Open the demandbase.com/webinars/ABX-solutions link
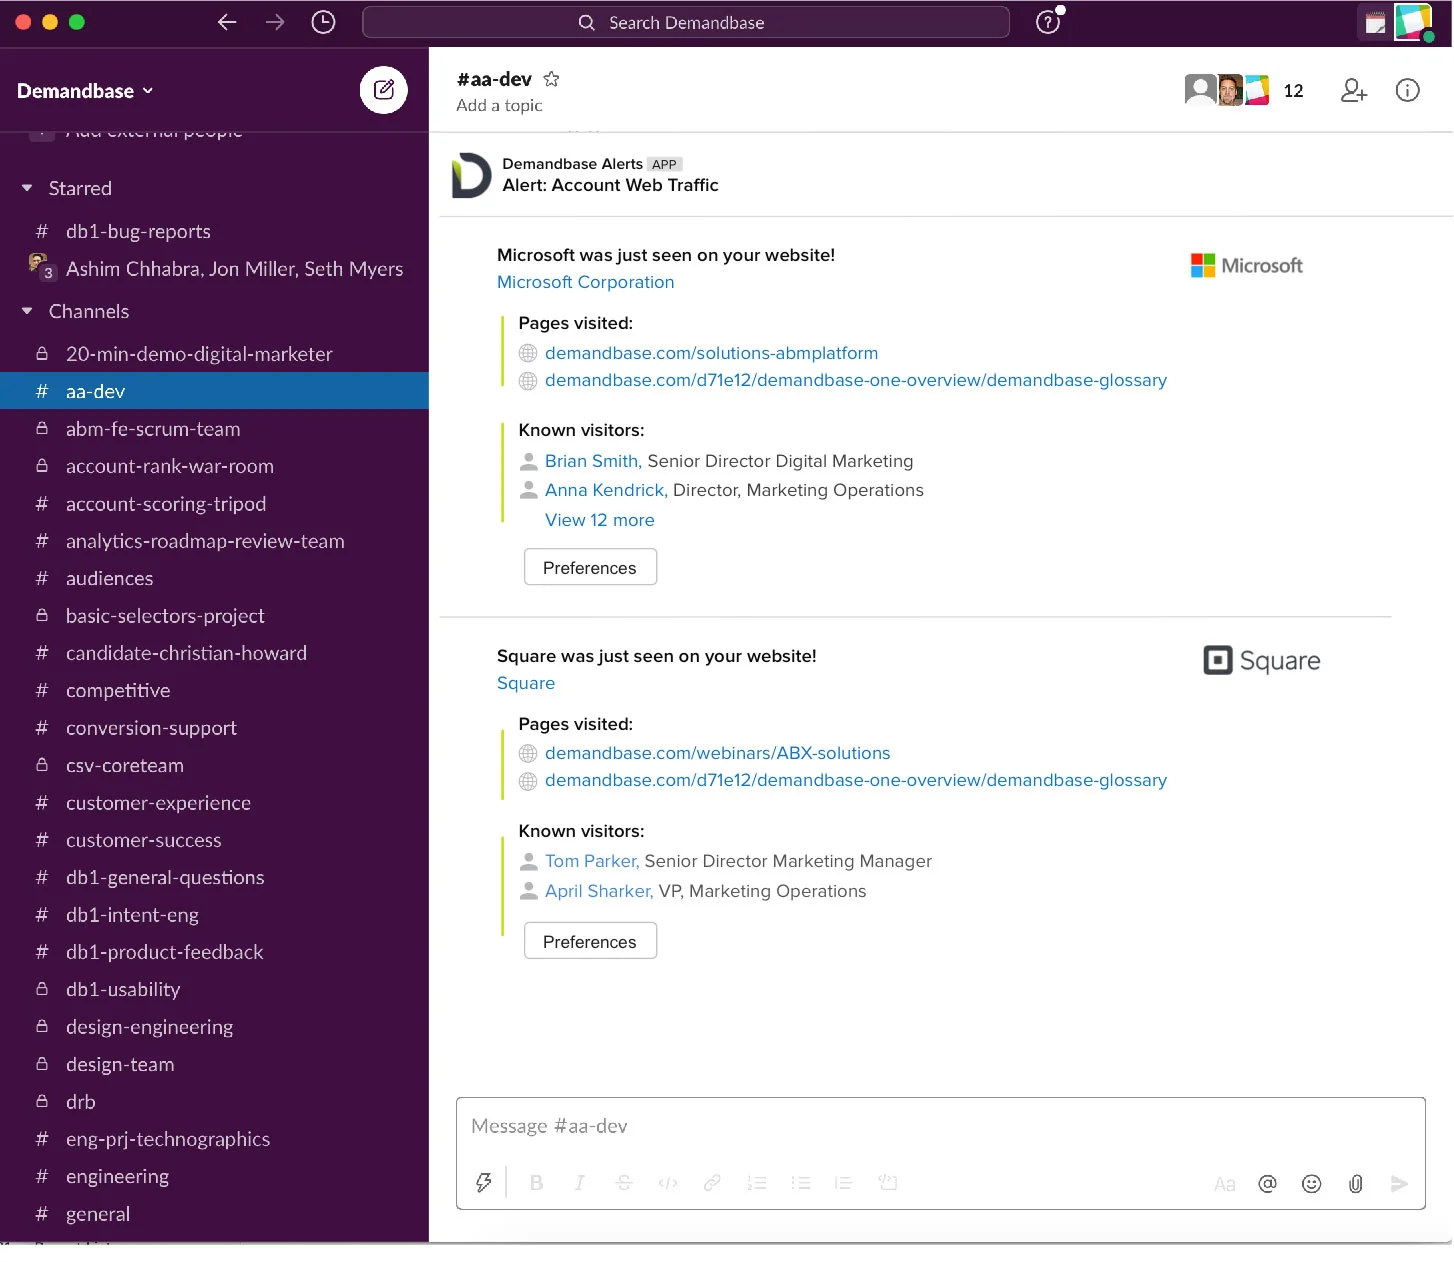The image size is (1454, 1262). pos(717,753)
